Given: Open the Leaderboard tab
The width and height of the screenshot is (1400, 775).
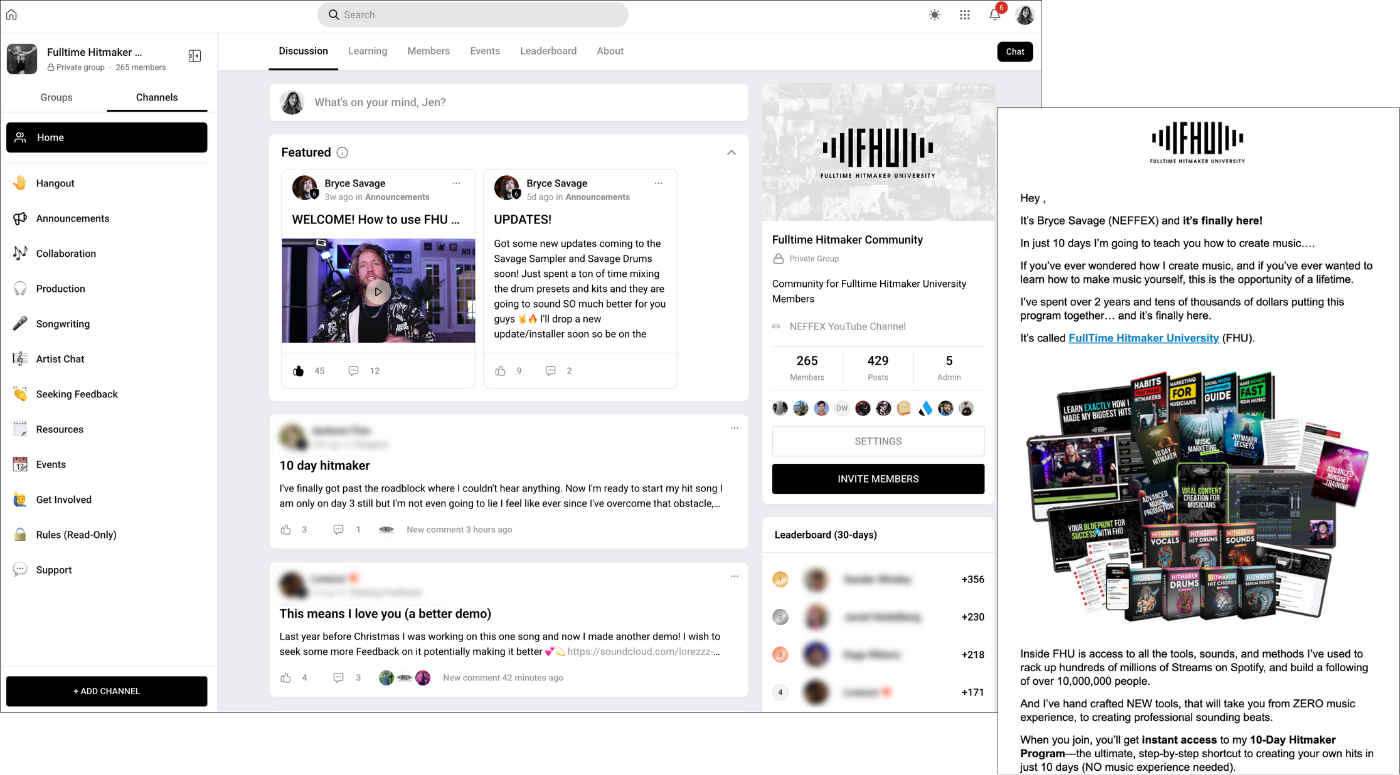Looking at the screenshot, I should coord(548,51).
